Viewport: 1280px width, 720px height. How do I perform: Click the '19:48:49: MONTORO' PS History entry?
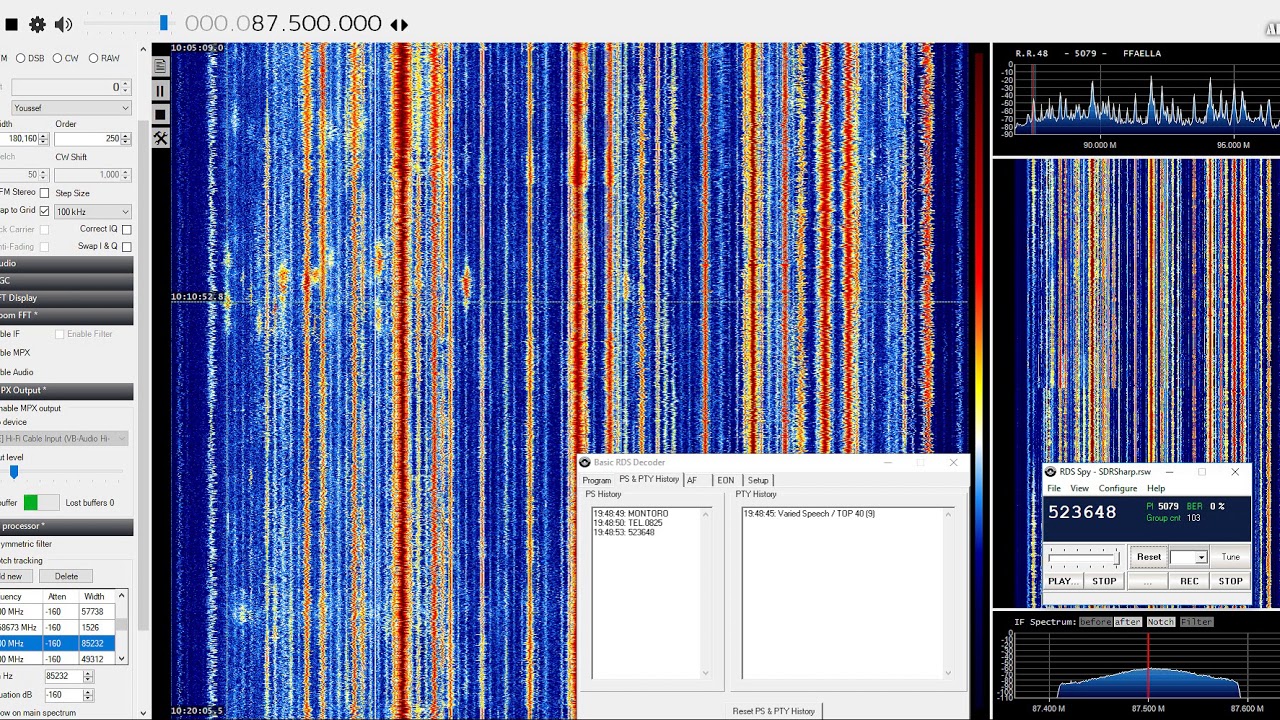click(630, 514)
